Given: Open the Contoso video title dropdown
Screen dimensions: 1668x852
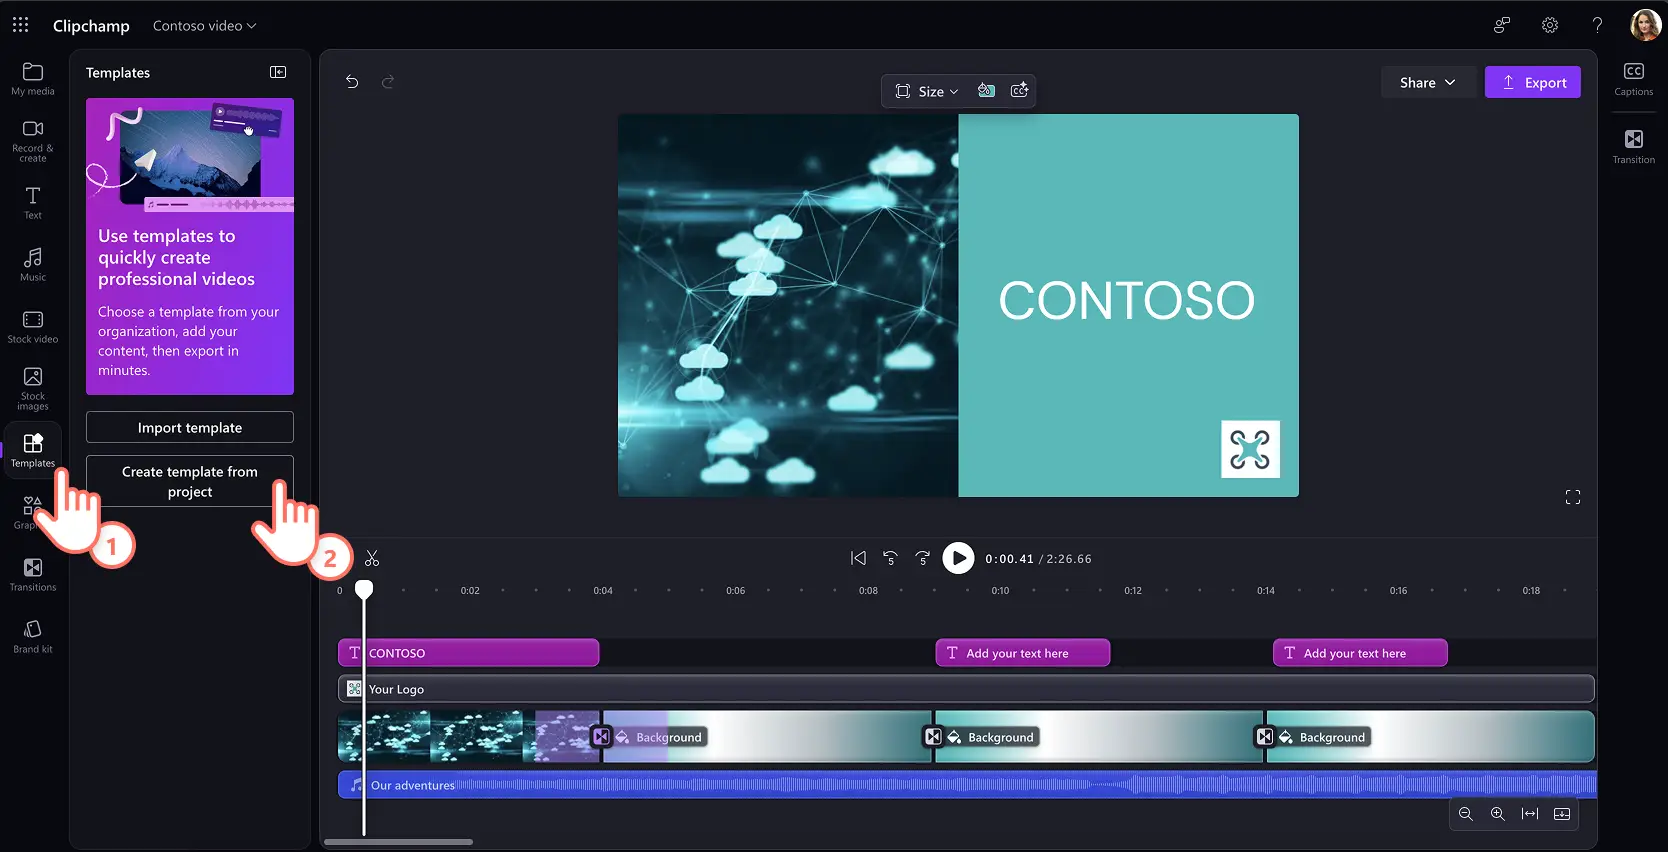Looking at the screenshot, I should (x=204, y=26).
